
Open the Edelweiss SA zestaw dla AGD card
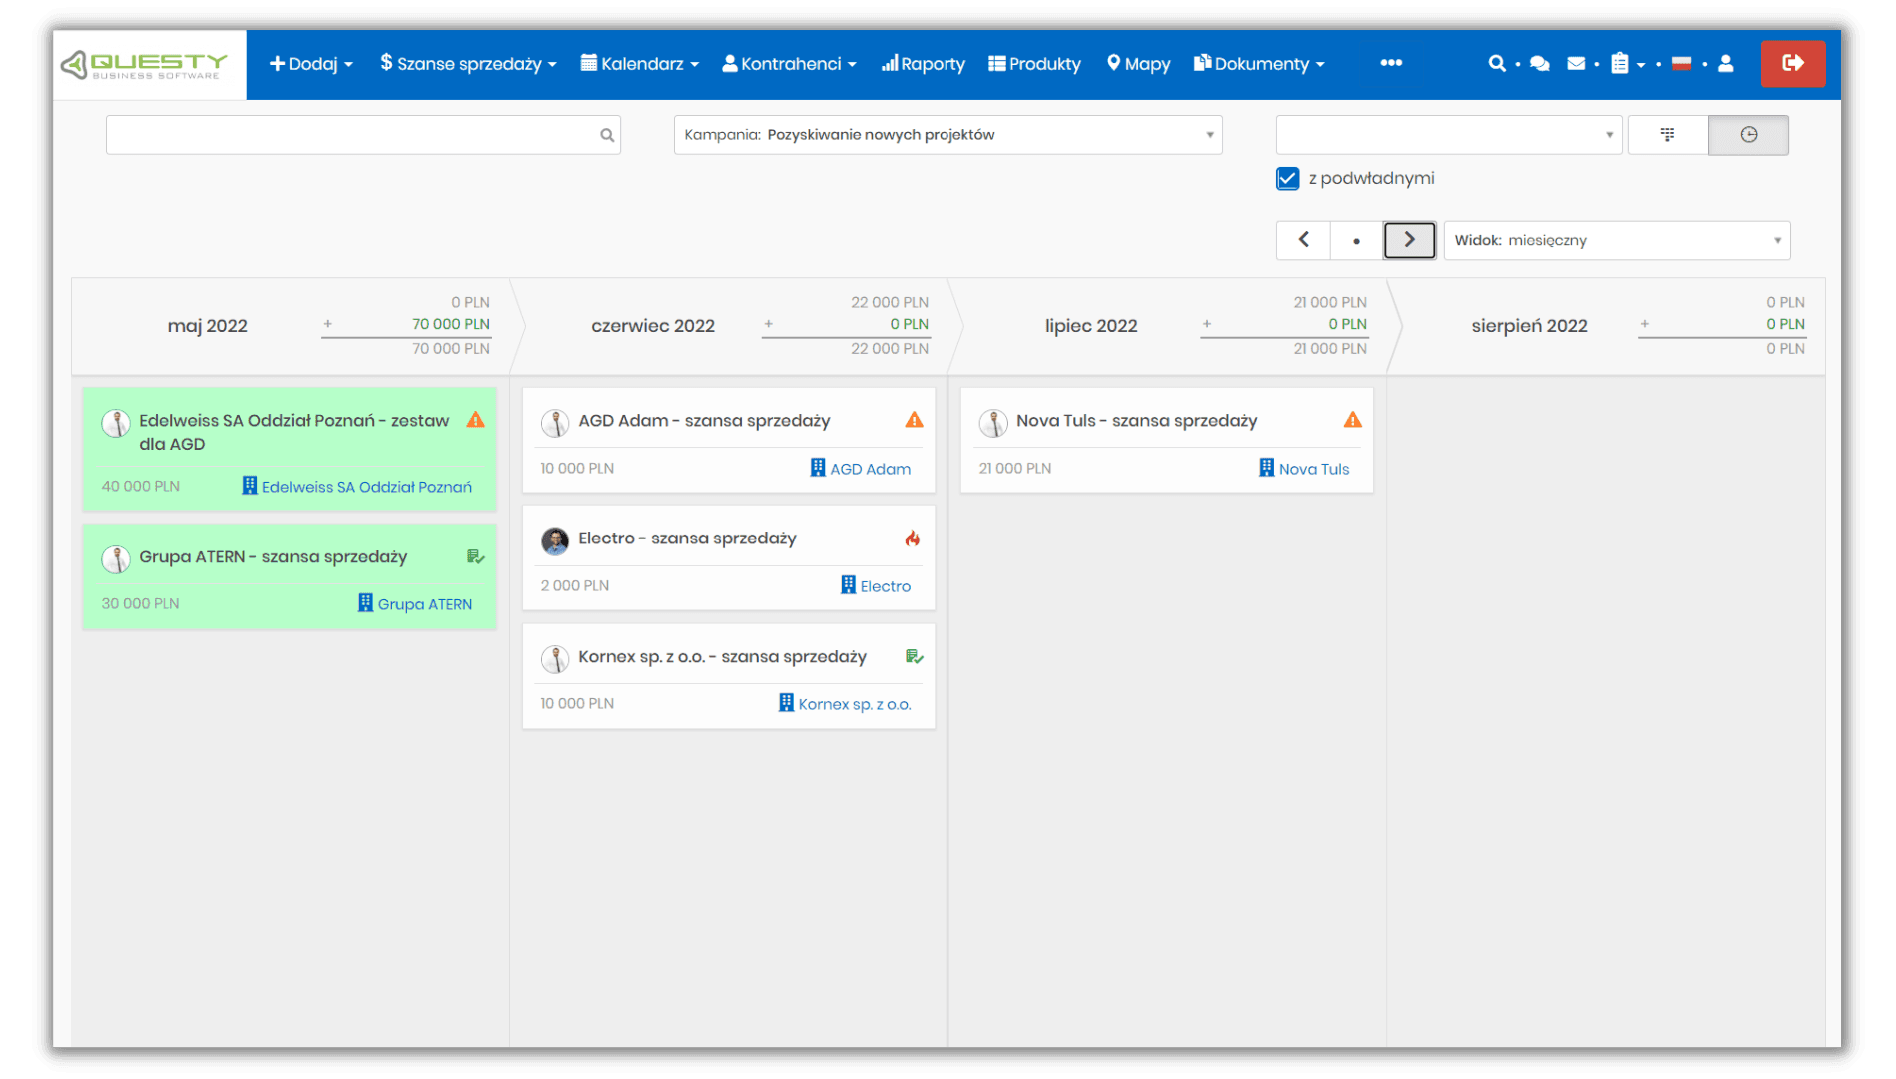point(290,449)
